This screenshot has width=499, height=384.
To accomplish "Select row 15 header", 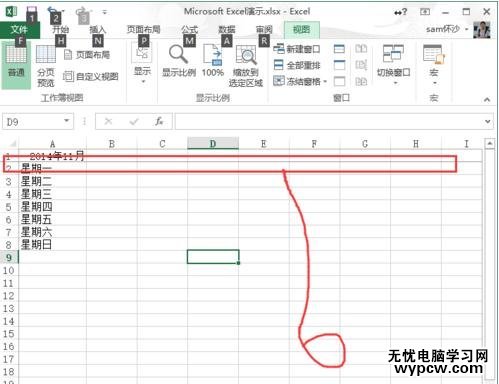I will click(x=9, y=334).
